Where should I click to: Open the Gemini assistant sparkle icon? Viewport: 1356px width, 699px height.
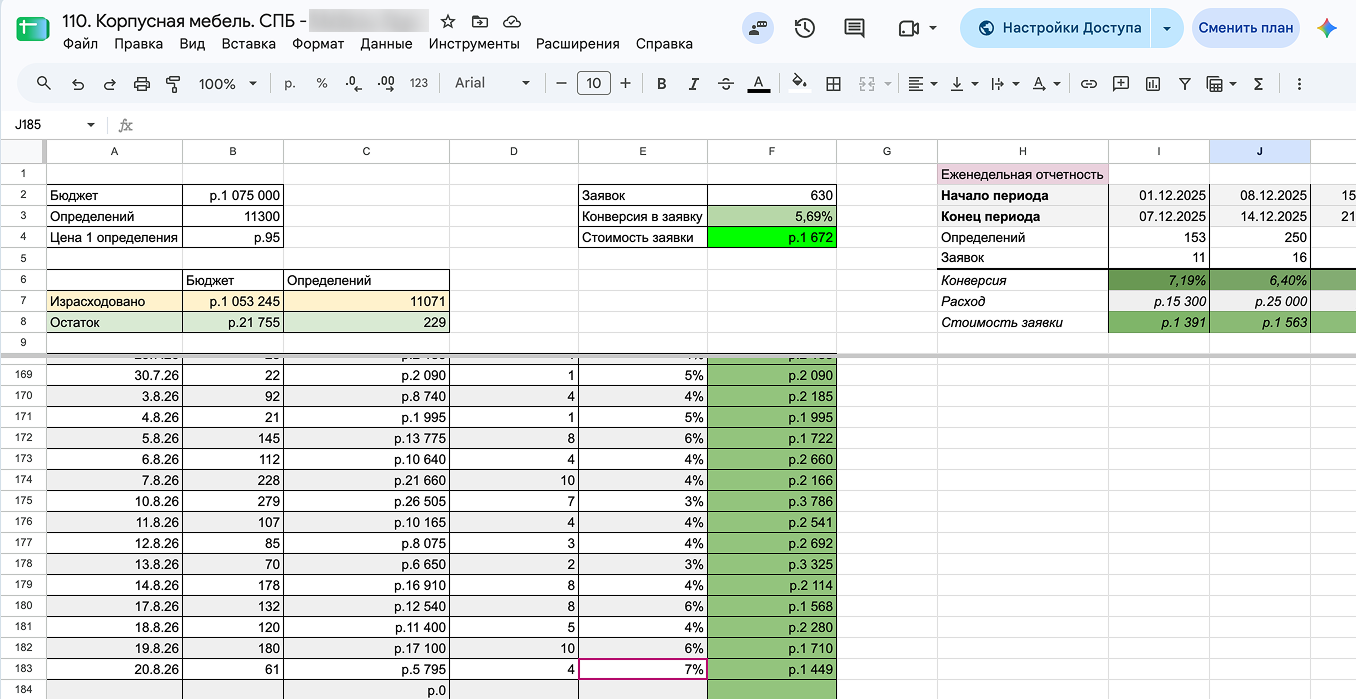(1327, 28)
